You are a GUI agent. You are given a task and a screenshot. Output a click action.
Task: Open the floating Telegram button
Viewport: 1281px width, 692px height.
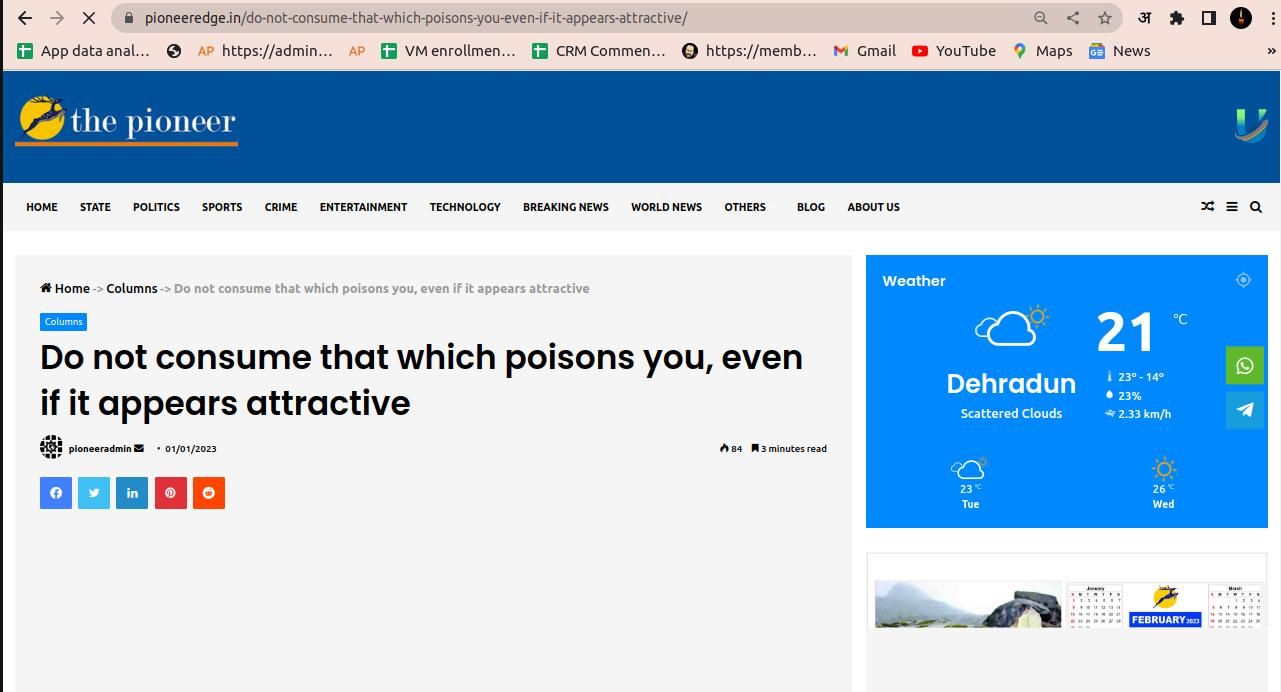[1245, 410]
